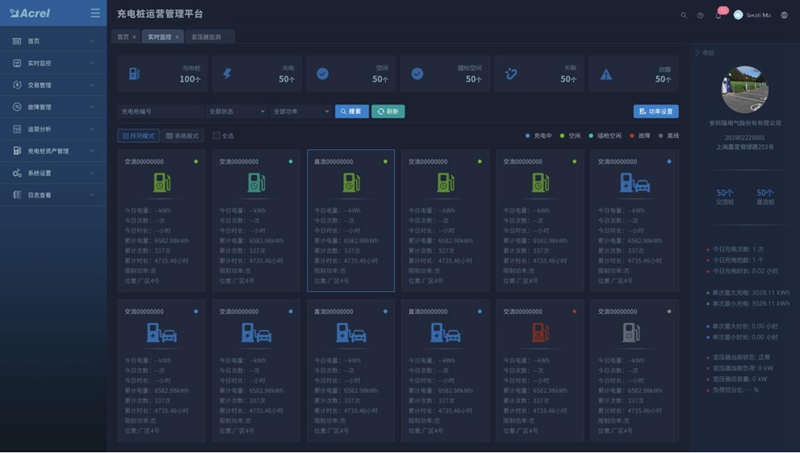Click the lightning bolt 充电 stat icon
The image size is (800, 453).
coord(228,74)
